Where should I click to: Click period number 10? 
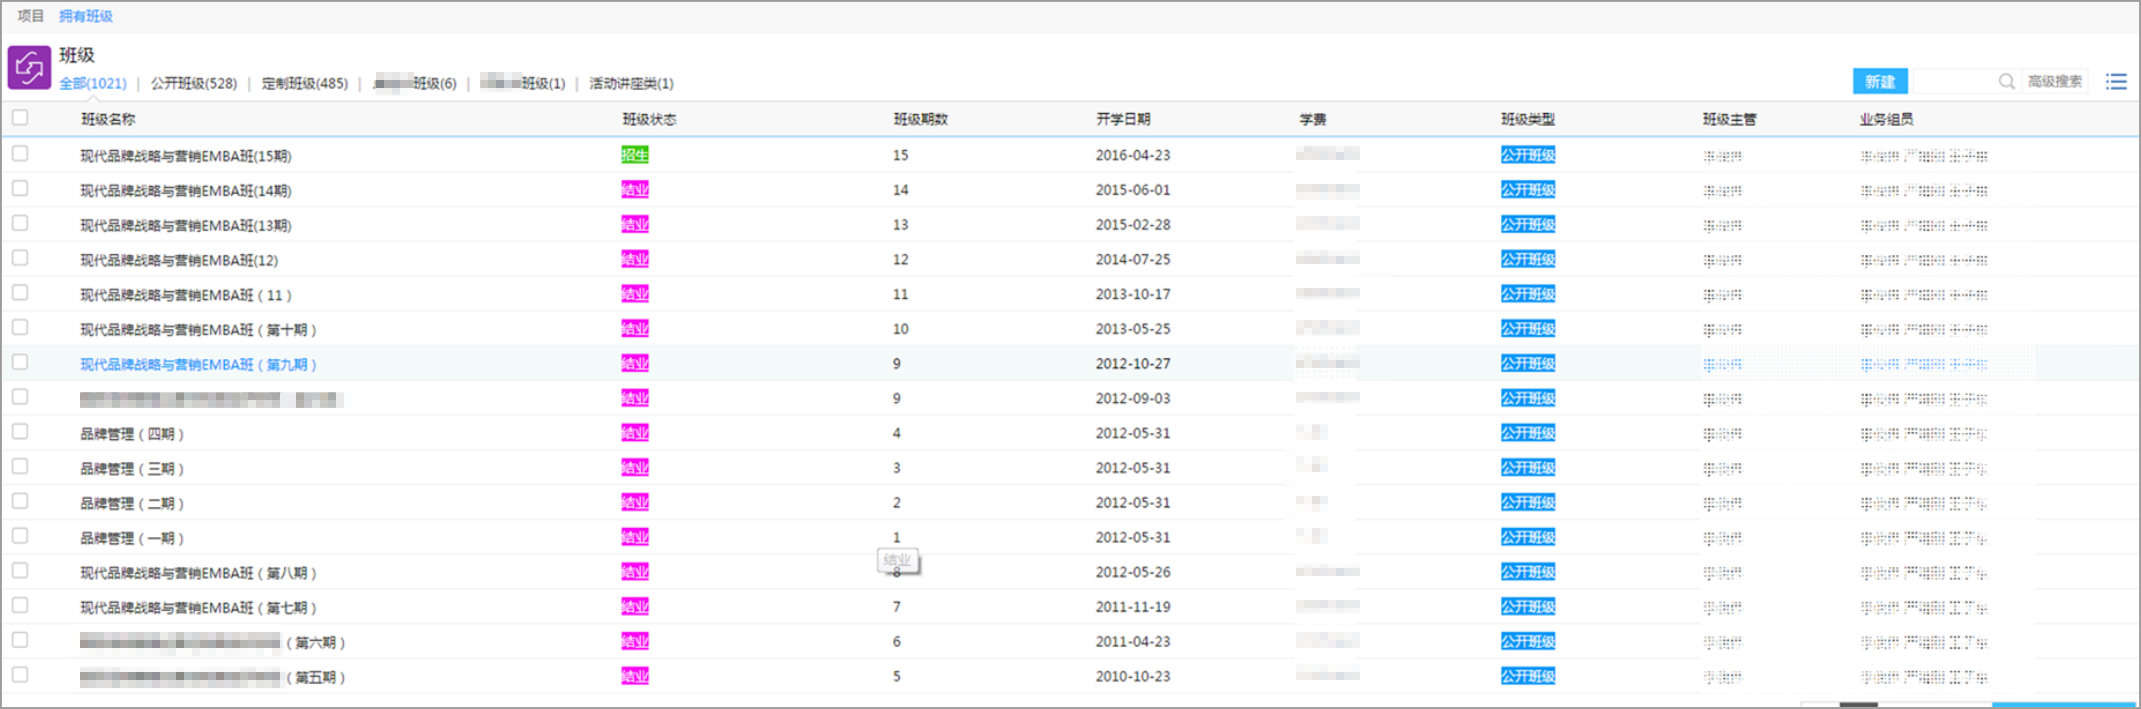click(x=901, y=329)
